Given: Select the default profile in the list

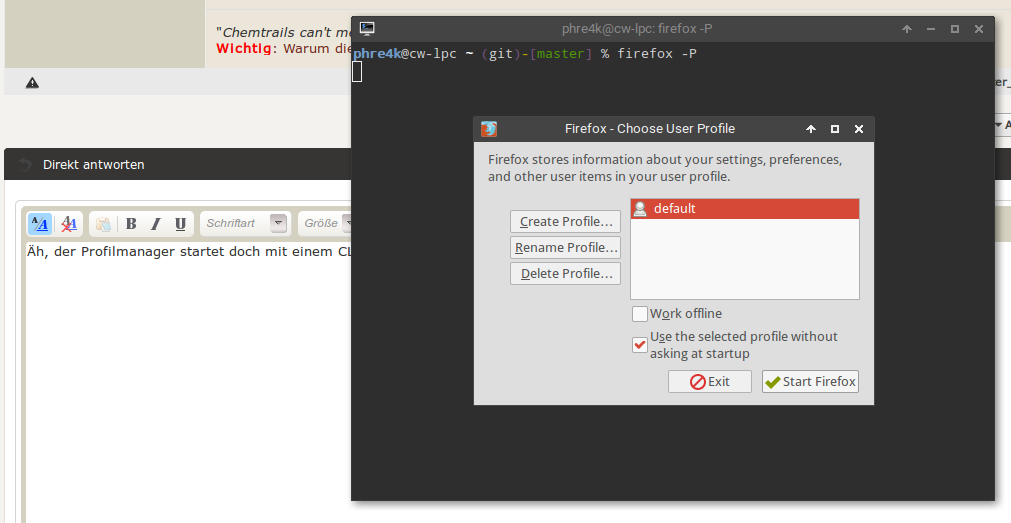Looking at the screenshot, I should click(x=745, y=209).
